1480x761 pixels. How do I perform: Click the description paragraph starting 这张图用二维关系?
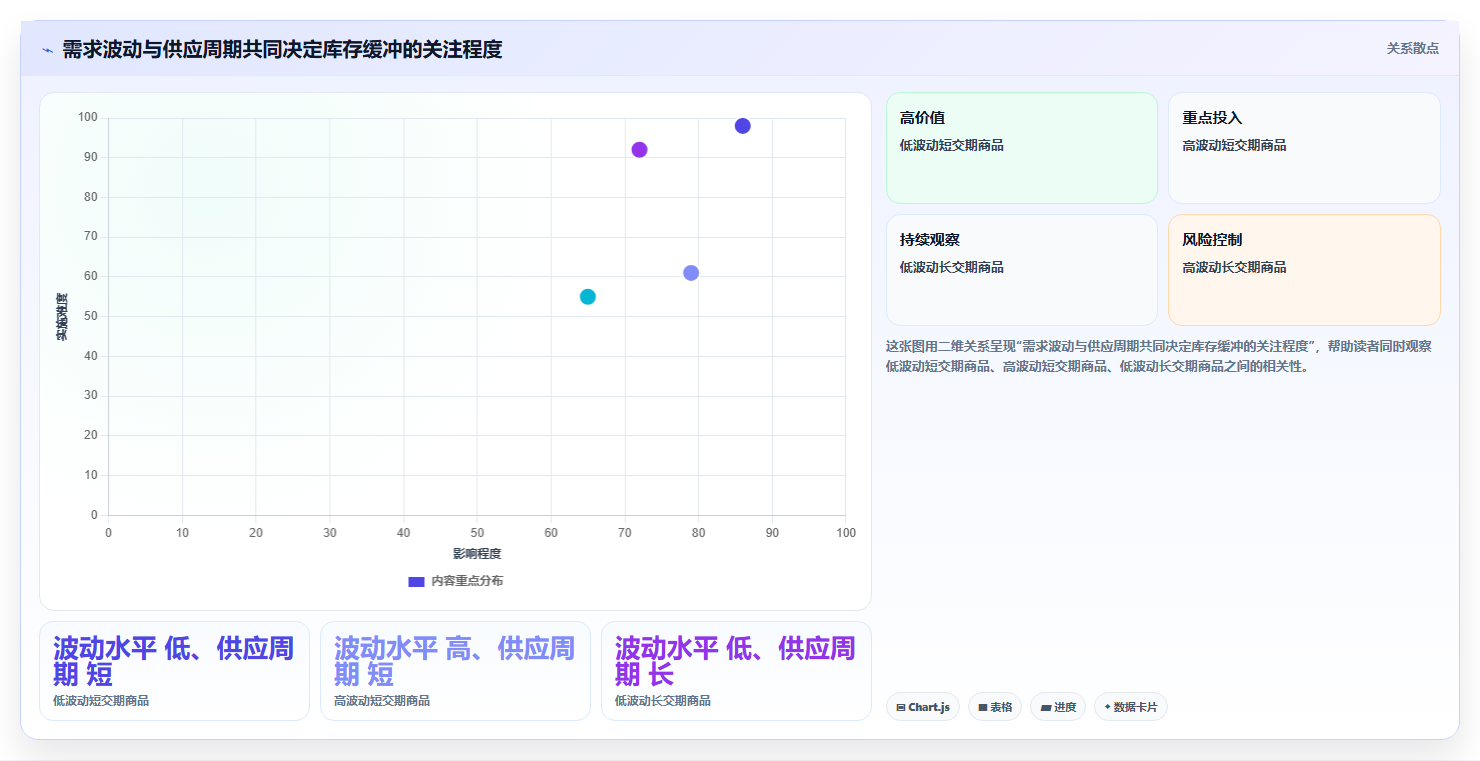click(1159, 356)
